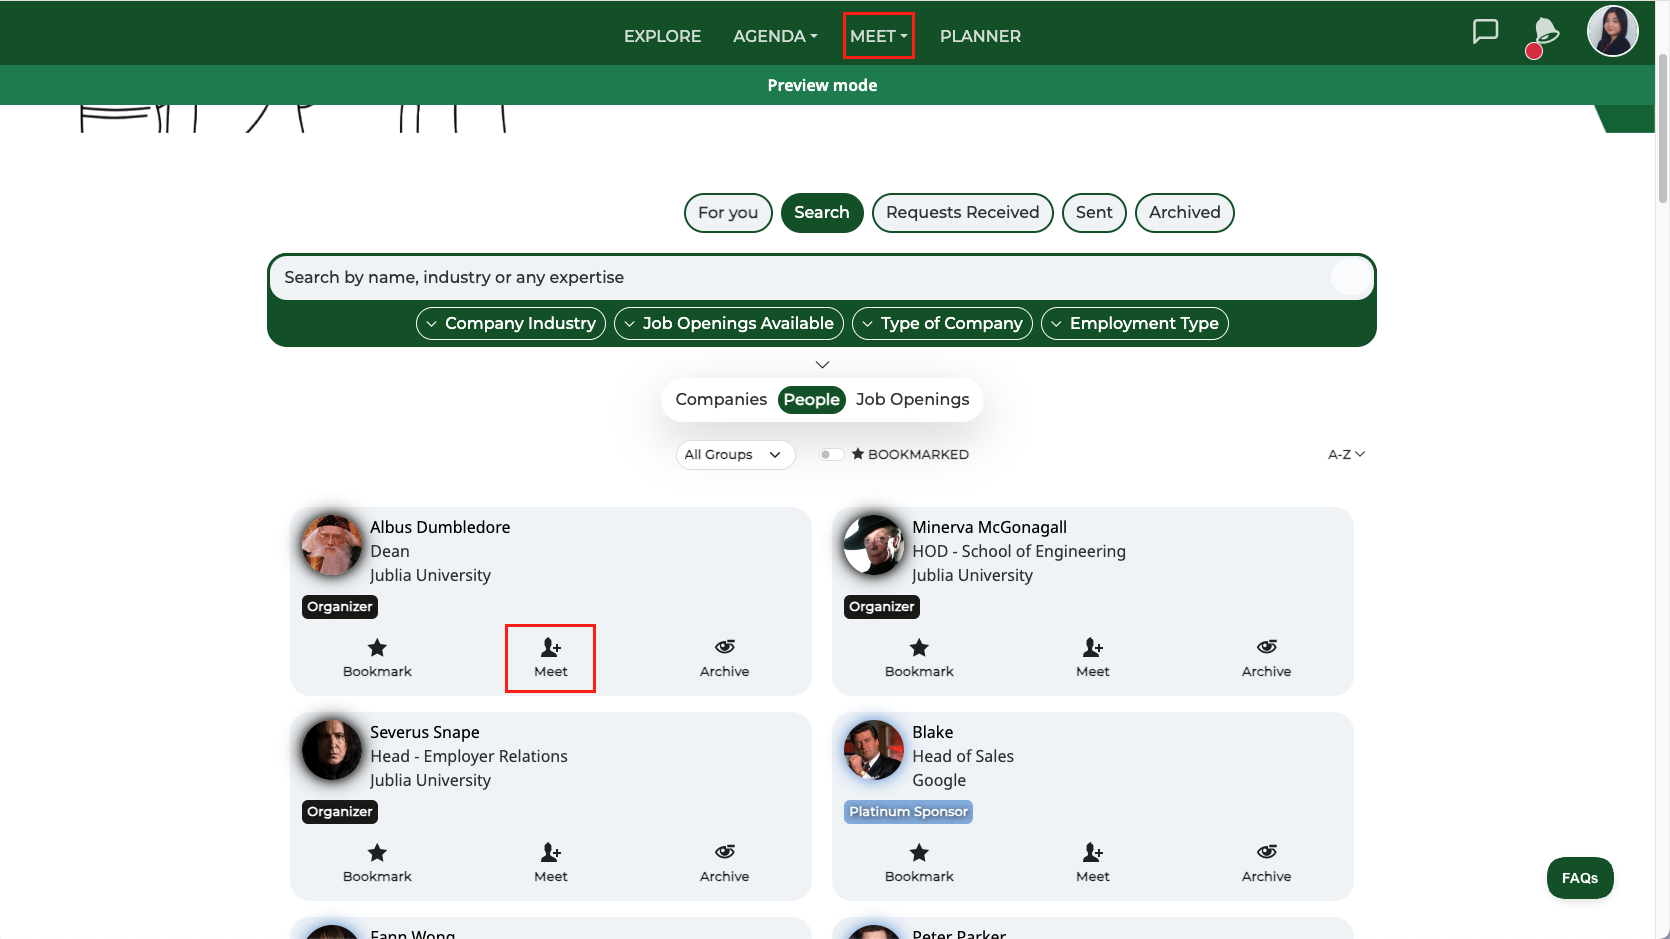
Task: Change the A-Z sort order
Action: [x=1346, y=454]
